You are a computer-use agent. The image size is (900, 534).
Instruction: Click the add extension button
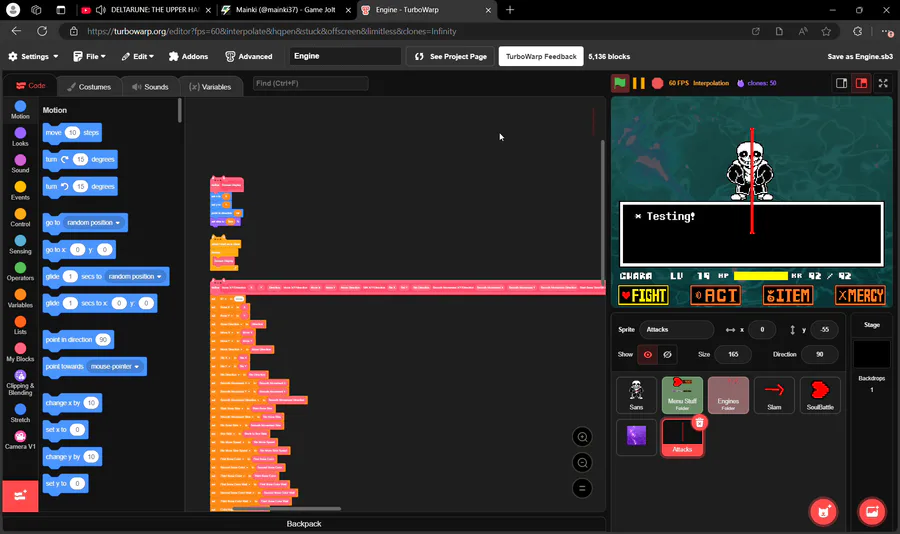20,496
